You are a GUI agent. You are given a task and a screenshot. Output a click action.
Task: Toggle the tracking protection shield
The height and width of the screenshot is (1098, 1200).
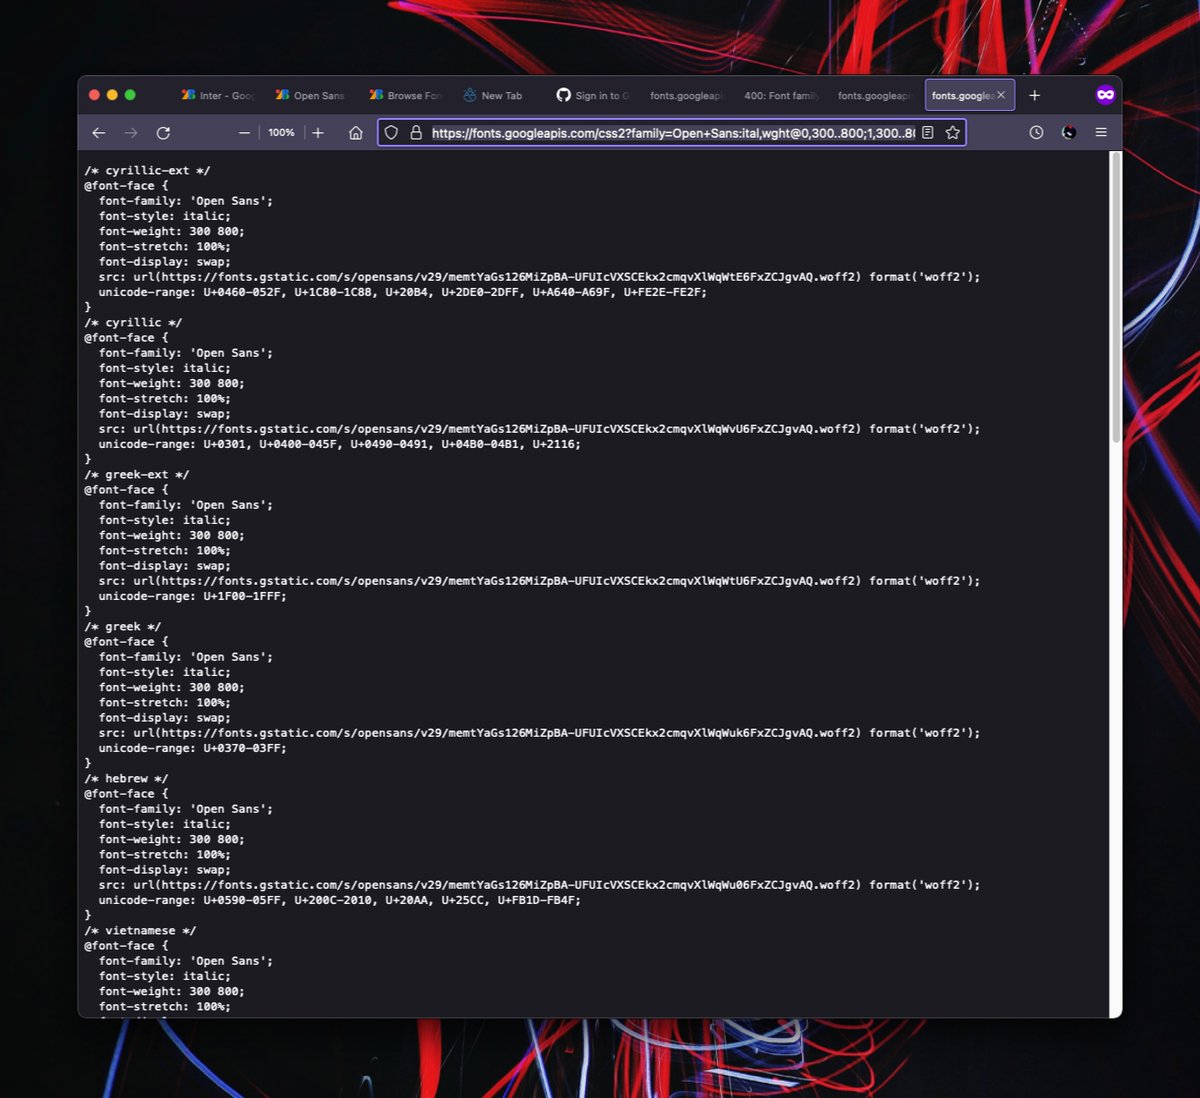coord(391,132)
